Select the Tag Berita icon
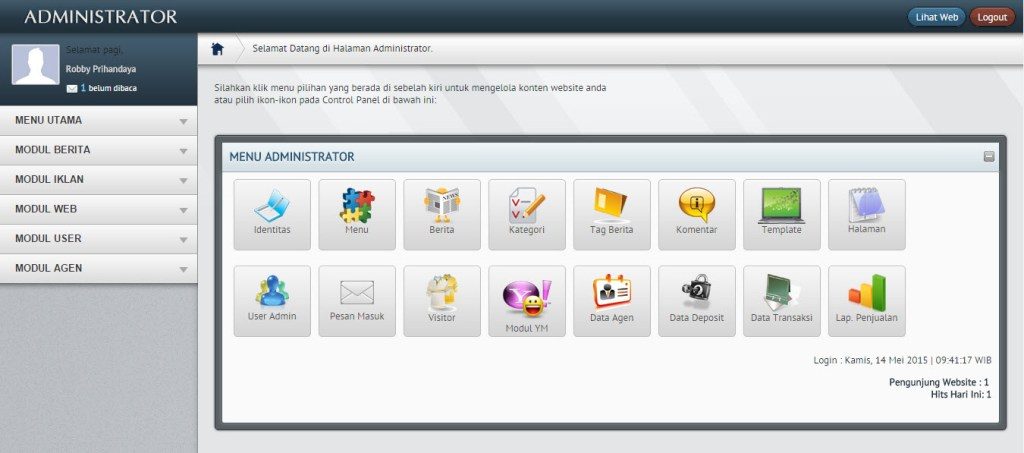Image resolution: width=1024 pixels, height=453 pixels. 612,214
